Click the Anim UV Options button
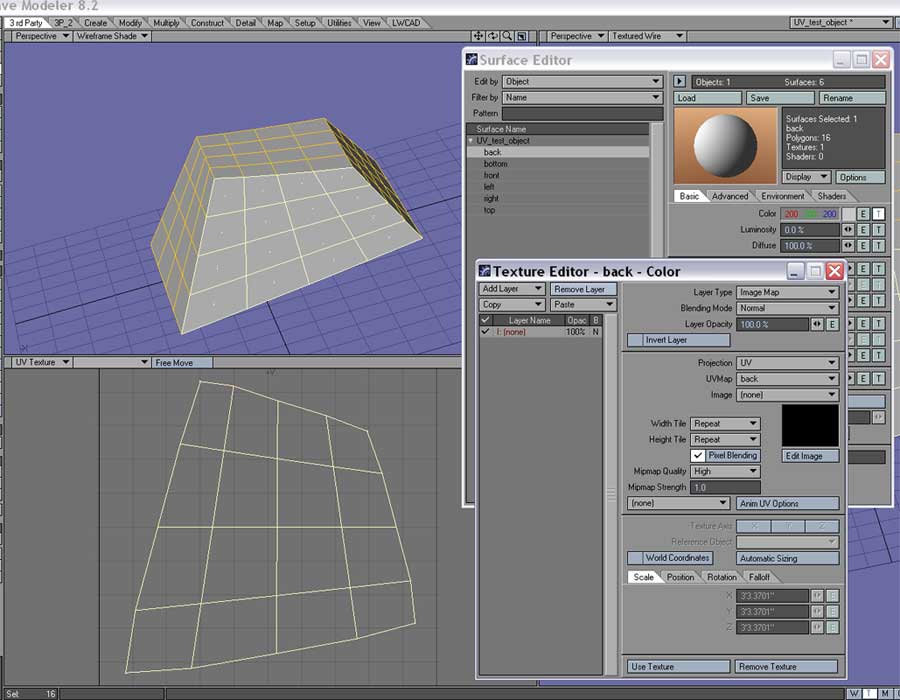This screenshot has height=700, width=900. [788, 503]
